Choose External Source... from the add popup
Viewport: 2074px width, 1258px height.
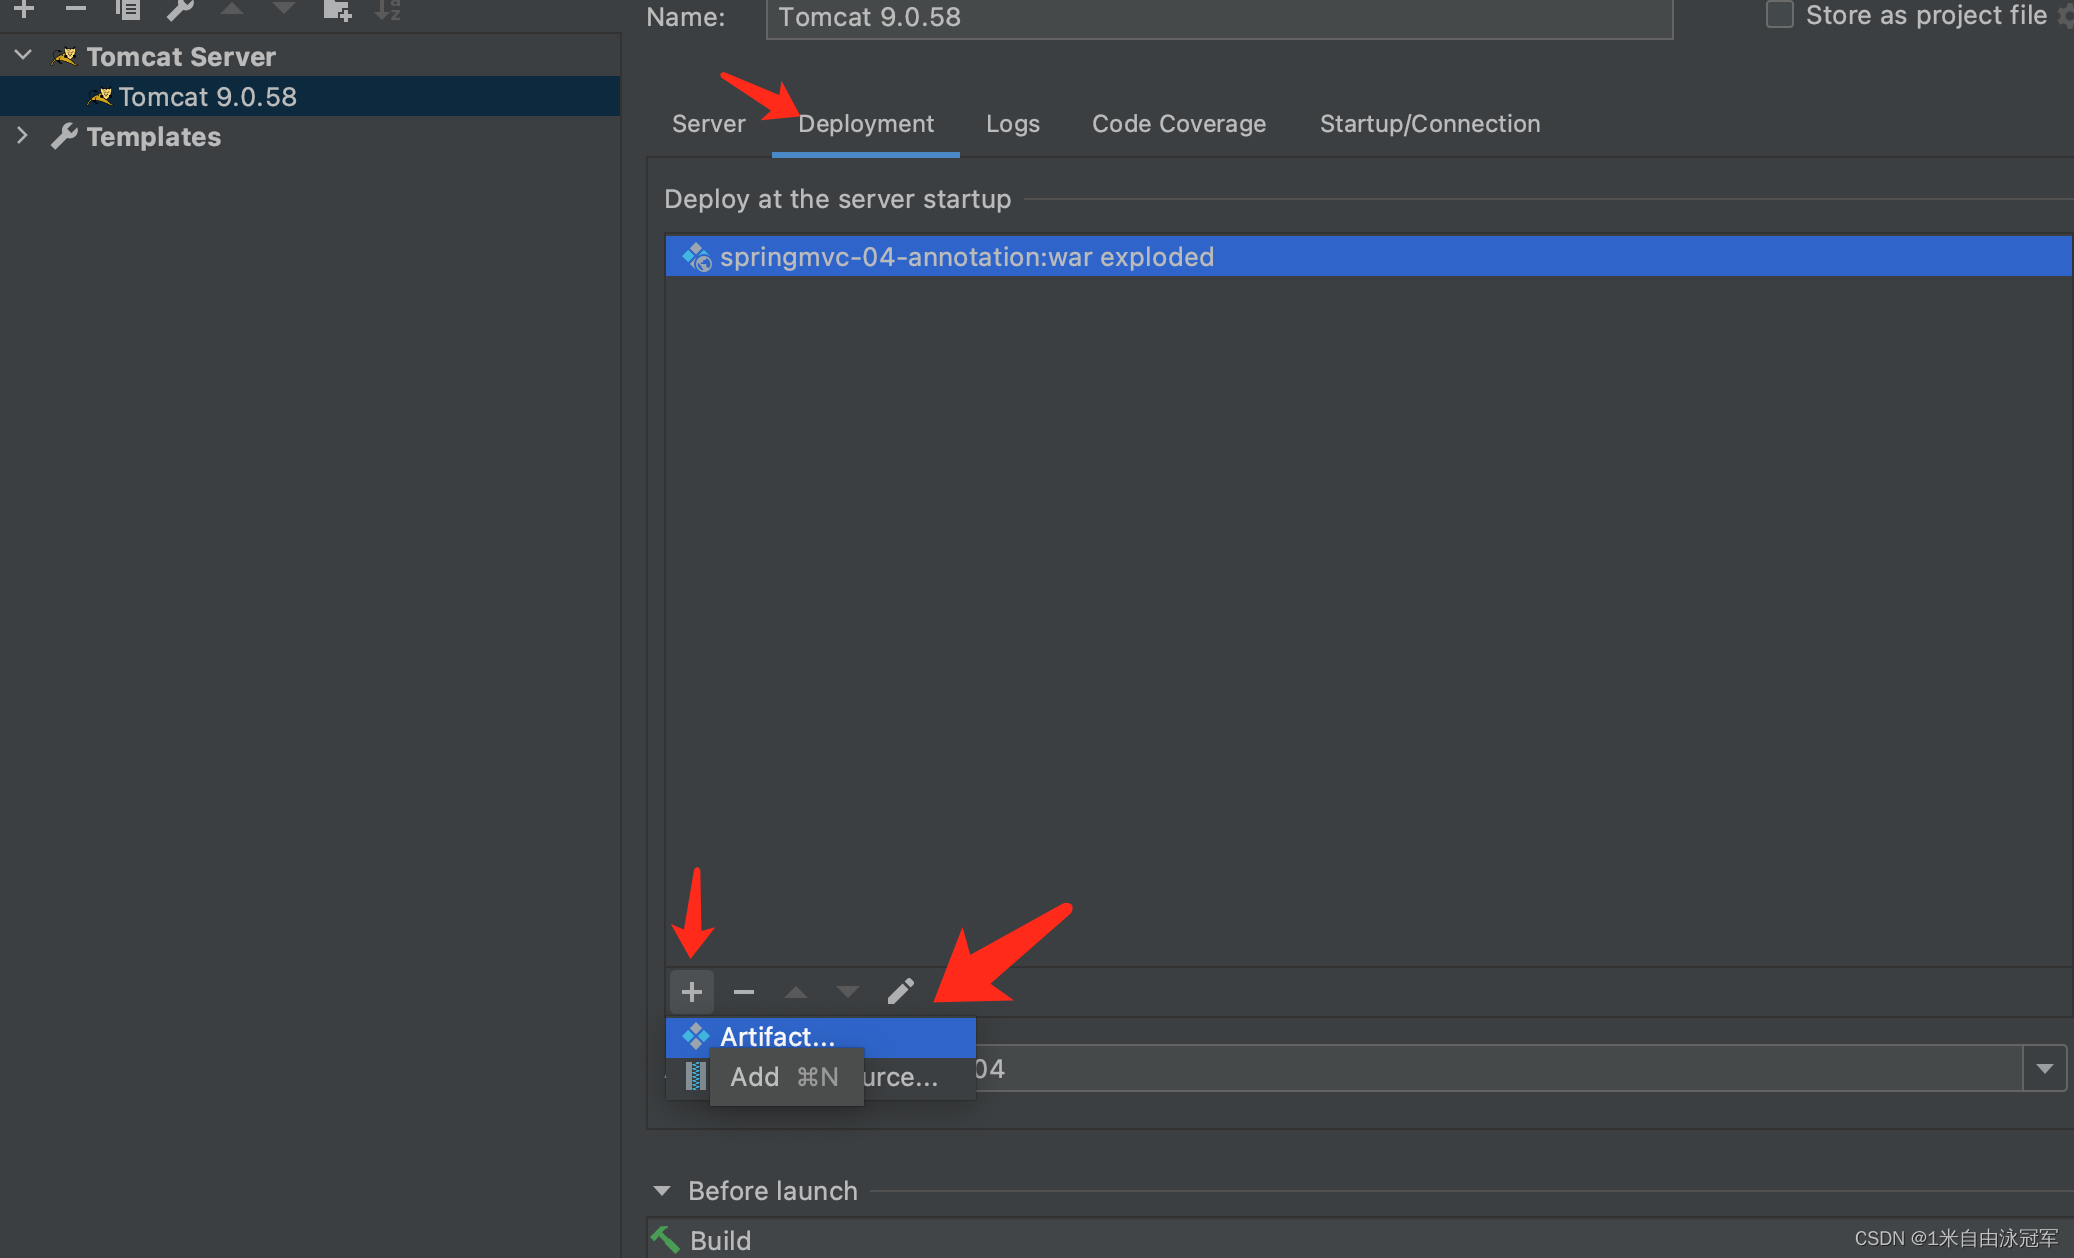pos(820,1077)
